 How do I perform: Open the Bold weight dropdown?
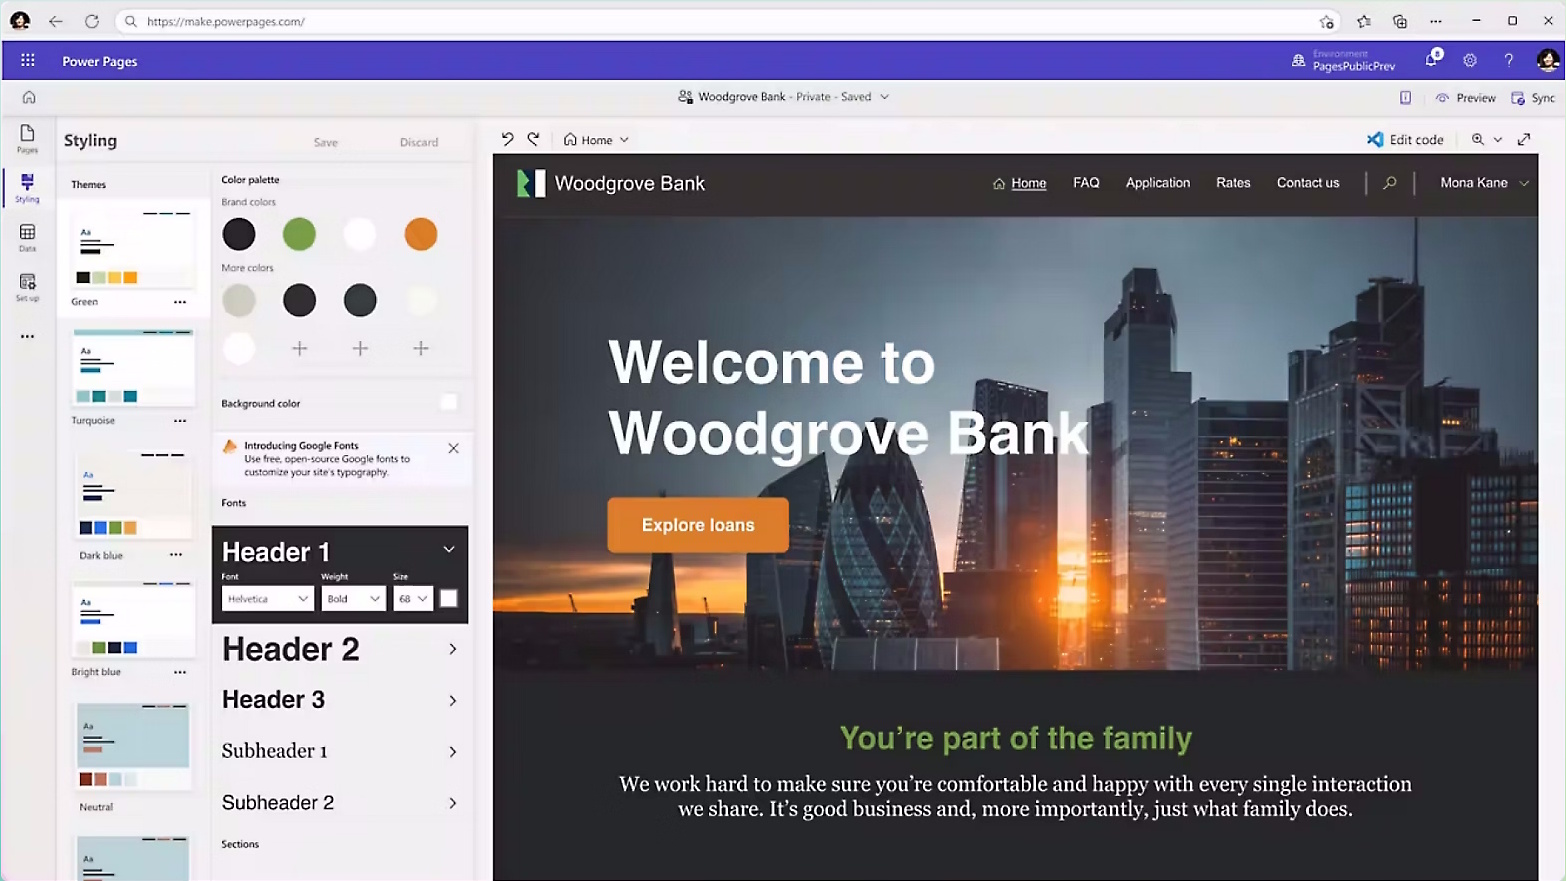pos(353,598)
